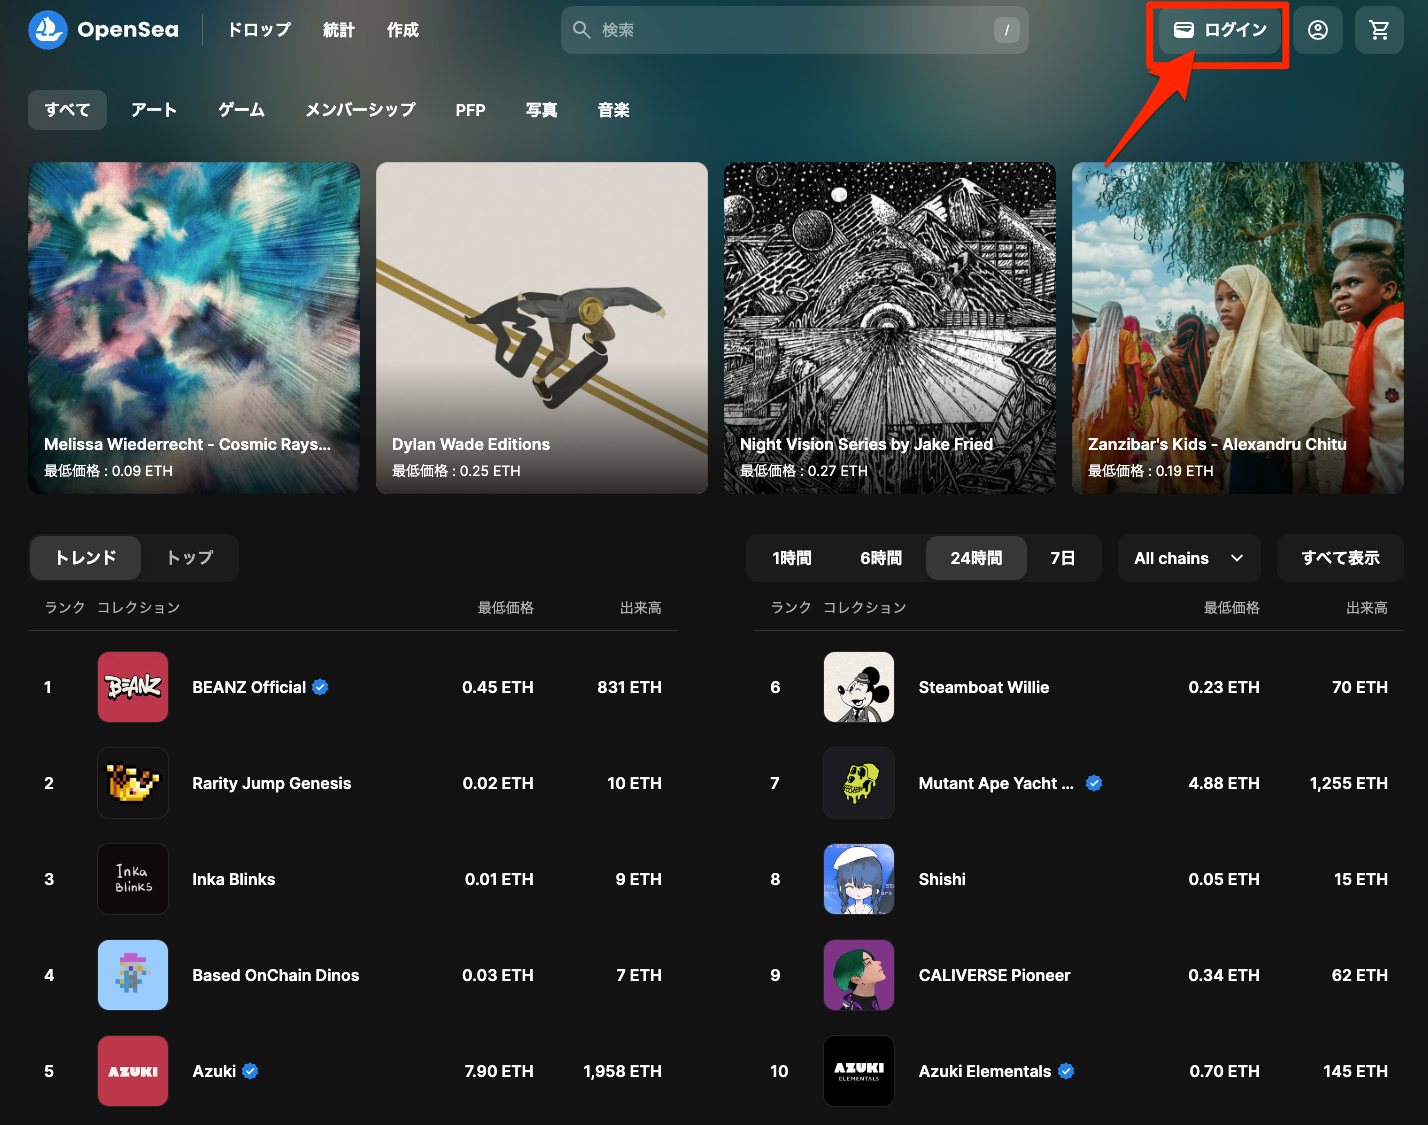Image resolution: width=1428 pixels, height=1125 pixels.
Task: Open Azuki Elementals black logo
Action: (859, 1071)
